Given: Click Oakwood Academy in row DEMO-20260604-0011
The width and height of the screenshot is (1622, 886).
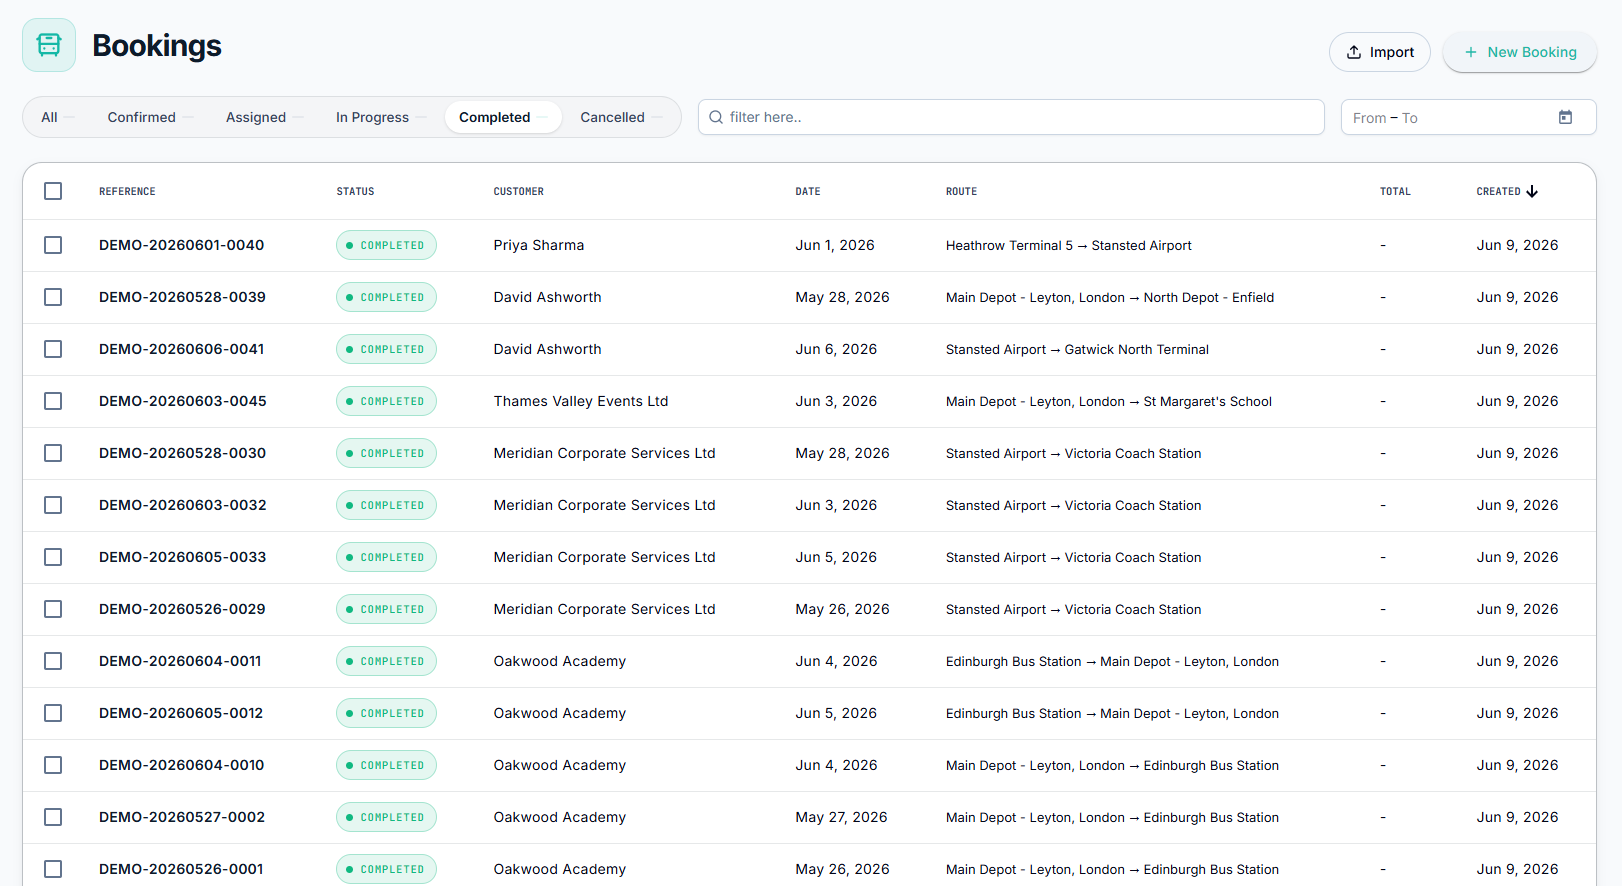Looking at the screenshot, I should tap(559, 661).
